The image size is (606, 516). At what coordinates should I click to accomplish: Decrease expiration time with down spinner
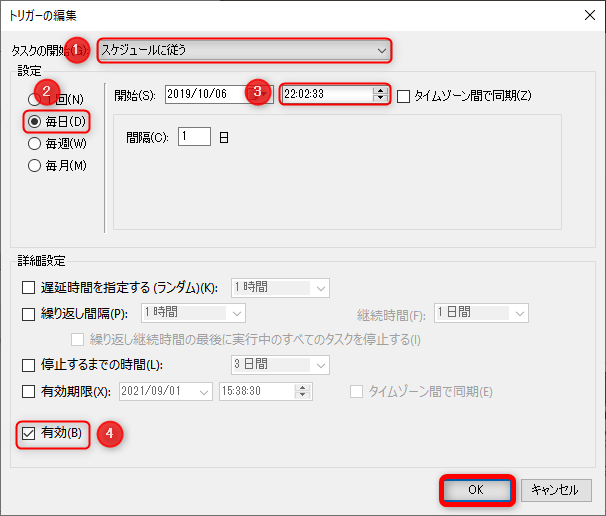pos(303,395)
